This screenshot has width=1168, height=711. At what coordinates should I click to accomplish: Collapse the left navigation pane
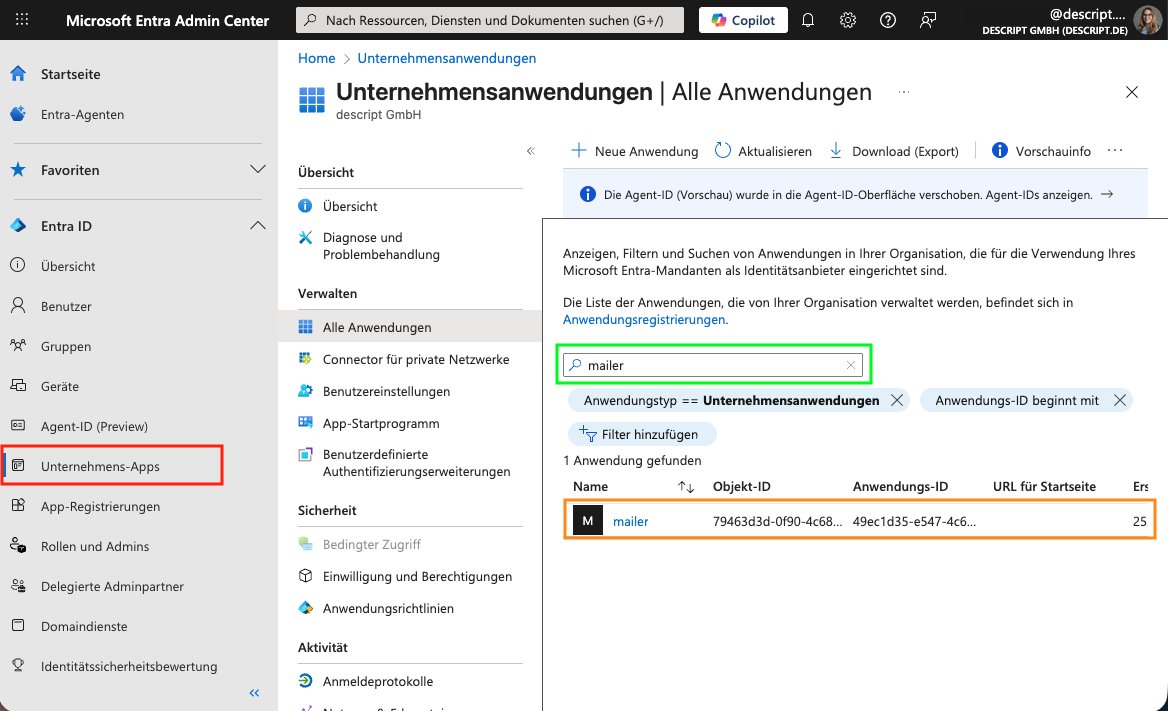tap(253, 693)
